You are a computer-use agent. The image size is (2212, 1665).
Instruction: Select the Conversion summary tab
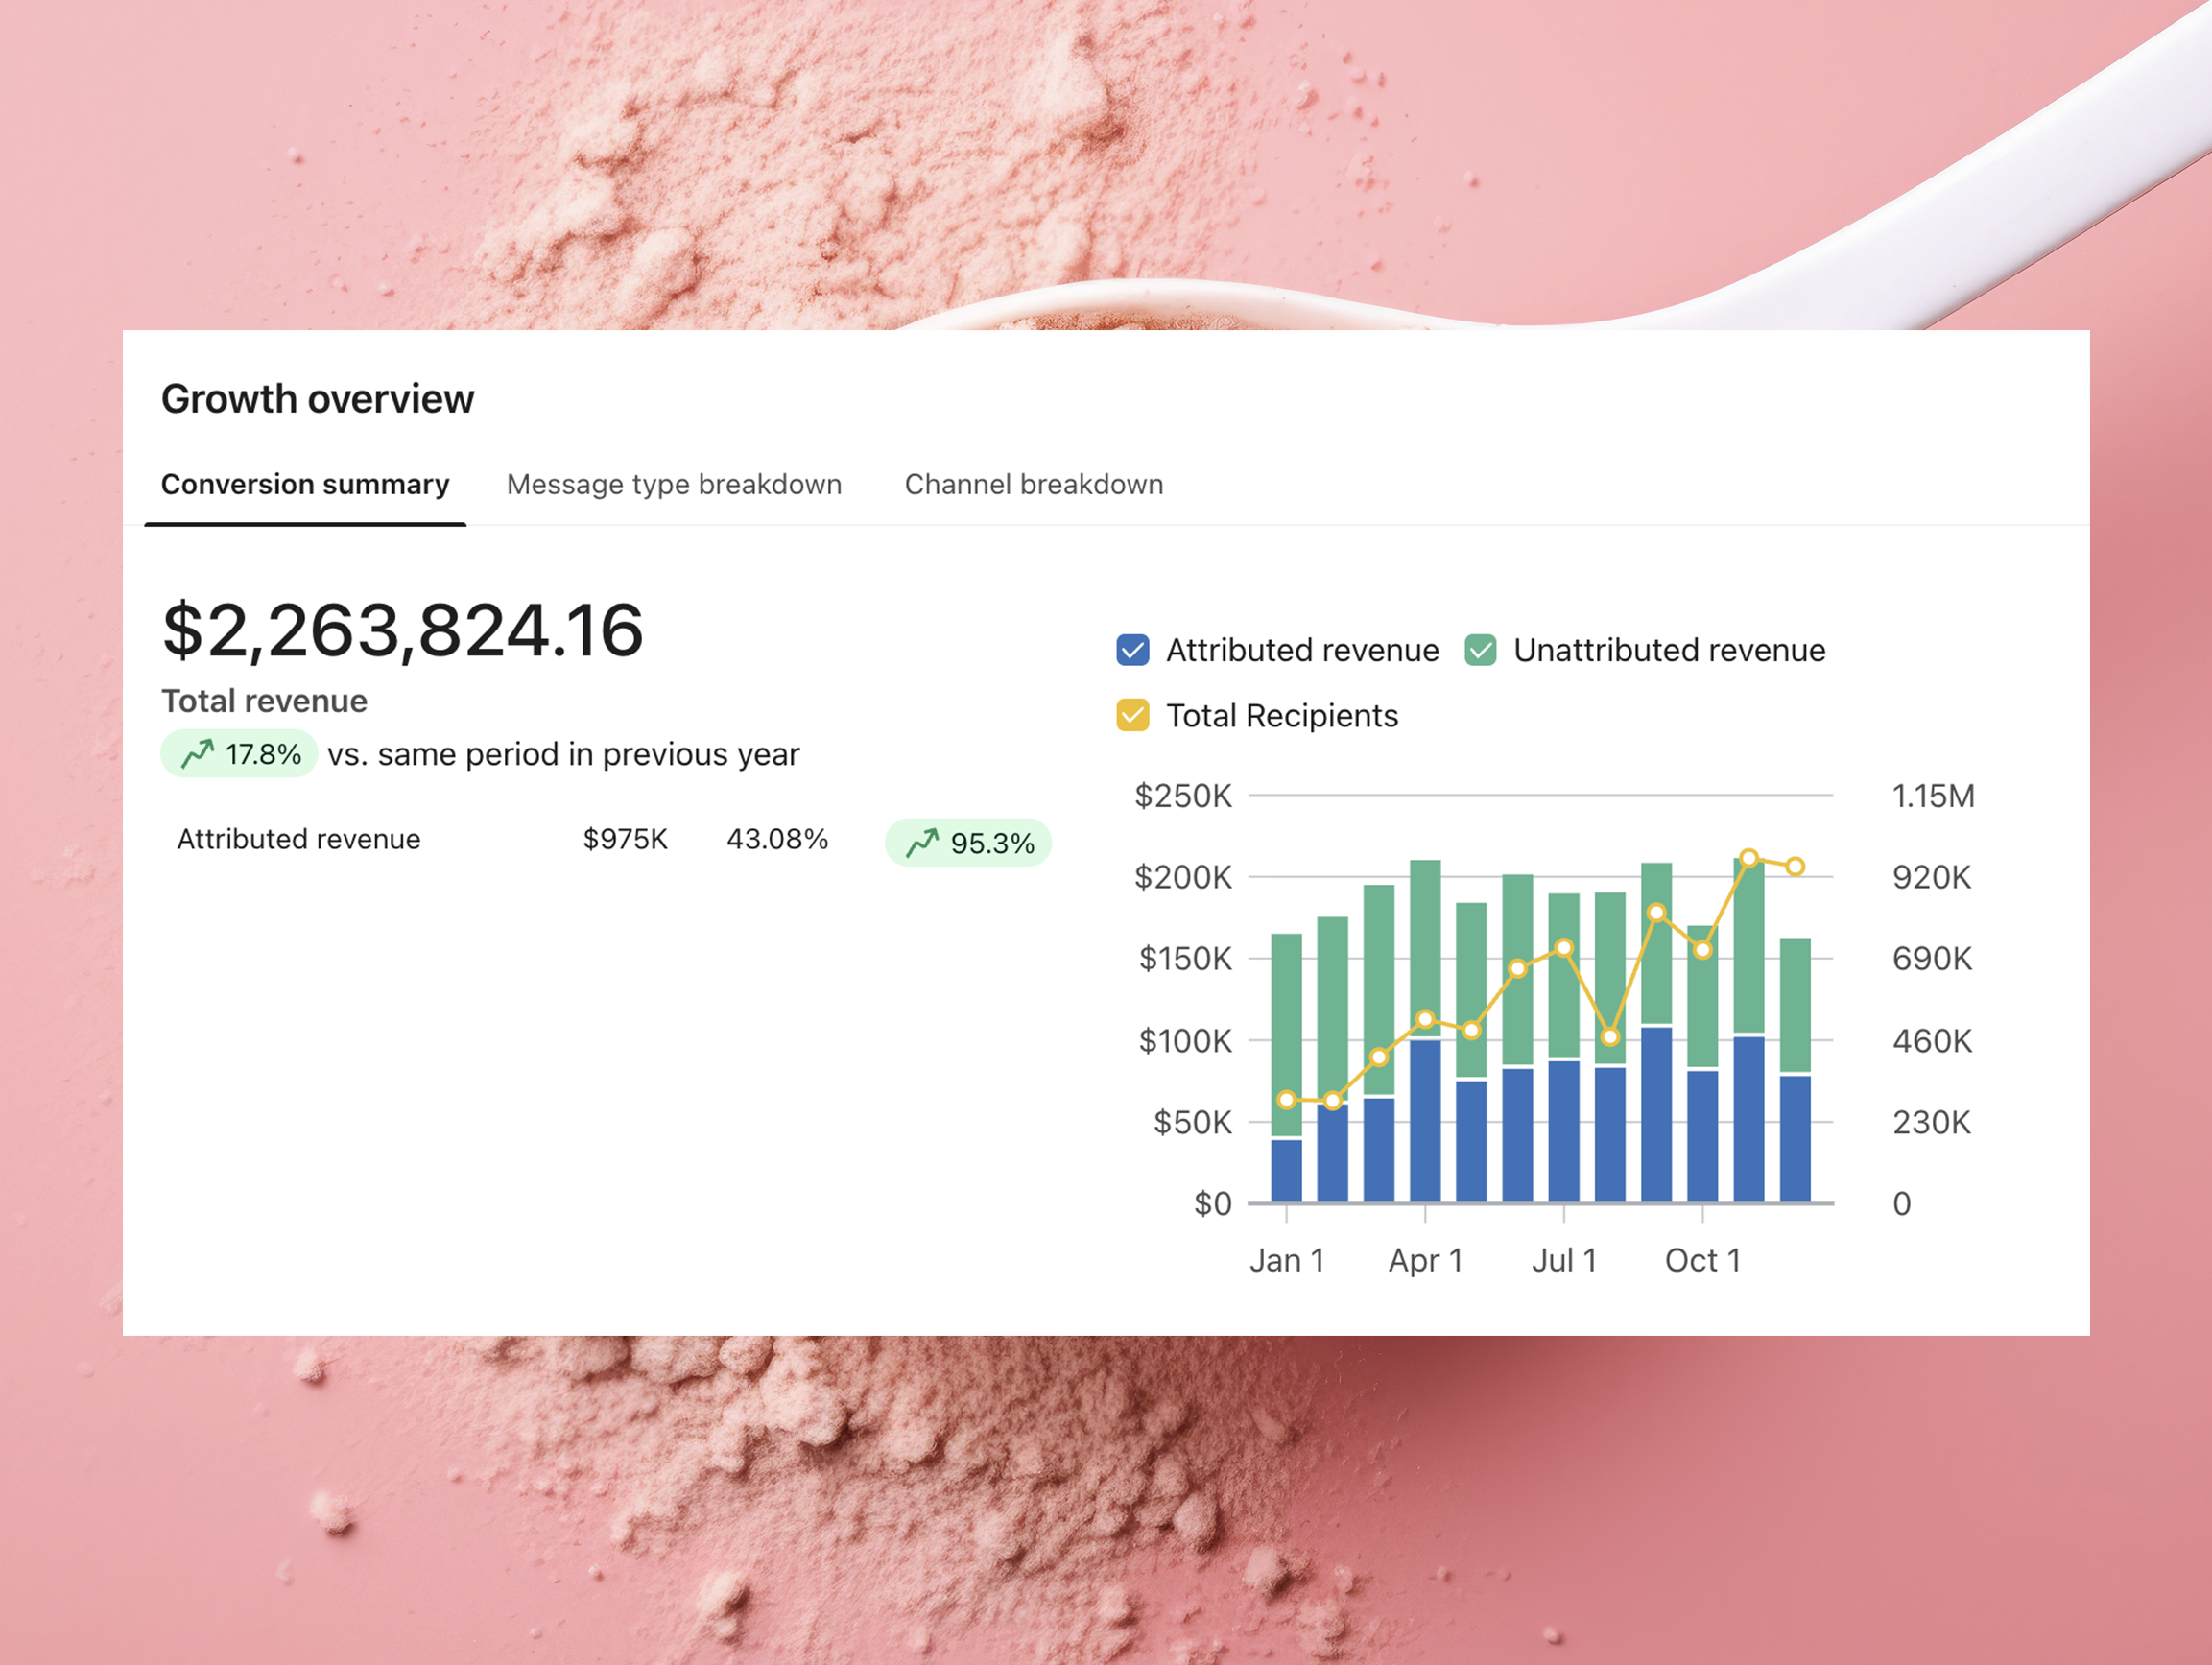tap(305, 485)
